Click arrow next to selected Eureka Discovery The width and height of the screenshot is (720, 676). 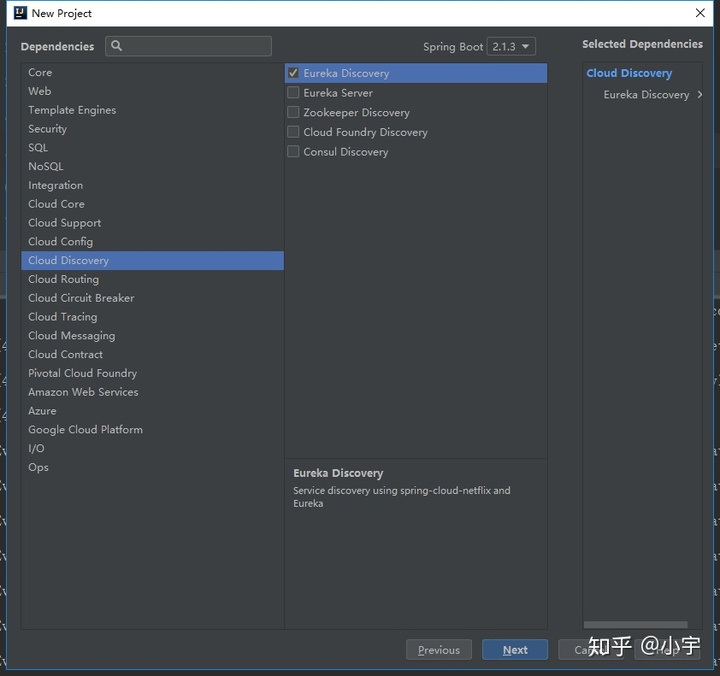coord(699,95)
